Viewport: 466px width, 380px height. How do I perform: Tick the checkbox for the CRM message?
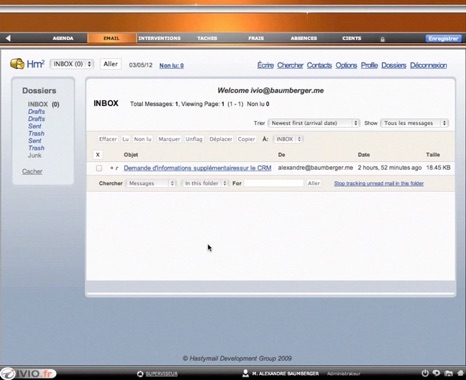(99, 168)
